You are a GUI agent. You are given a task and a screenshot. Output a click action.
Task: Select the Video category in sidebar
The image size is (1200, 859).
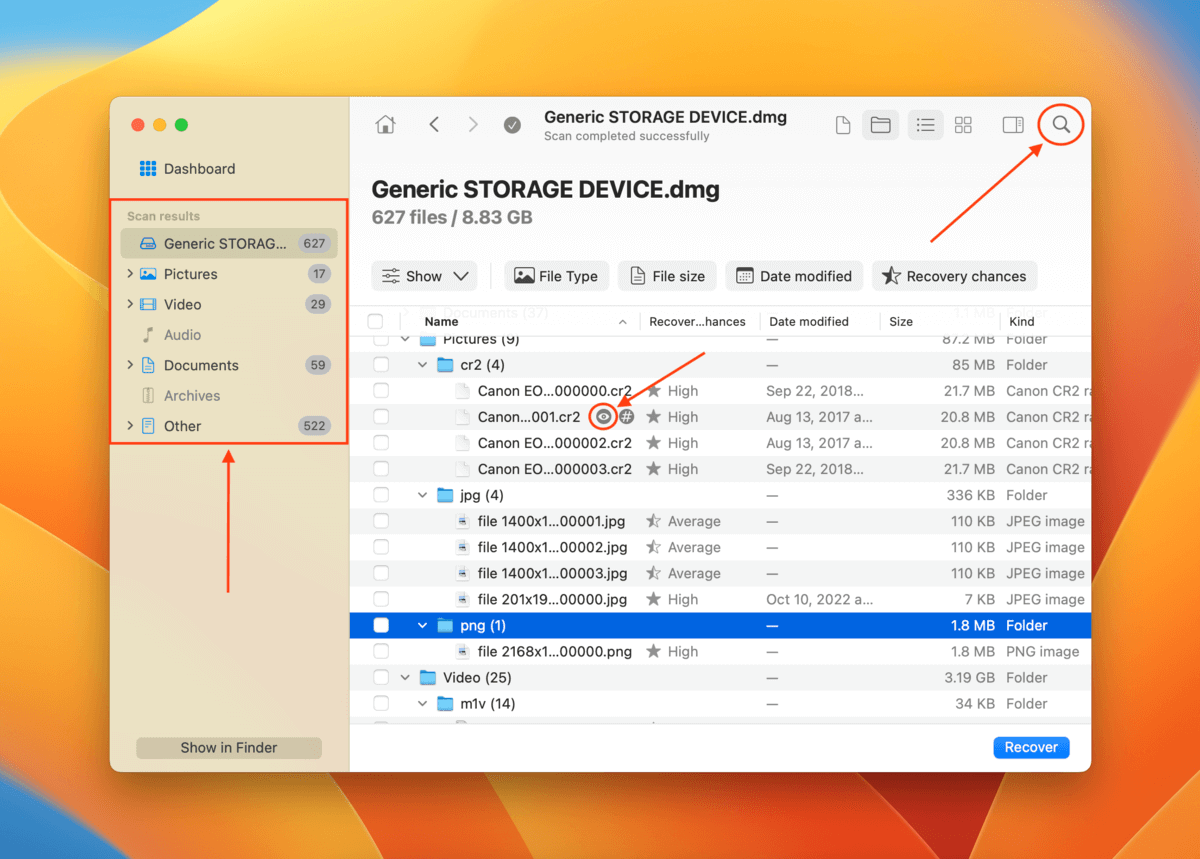tap(229, 304)
